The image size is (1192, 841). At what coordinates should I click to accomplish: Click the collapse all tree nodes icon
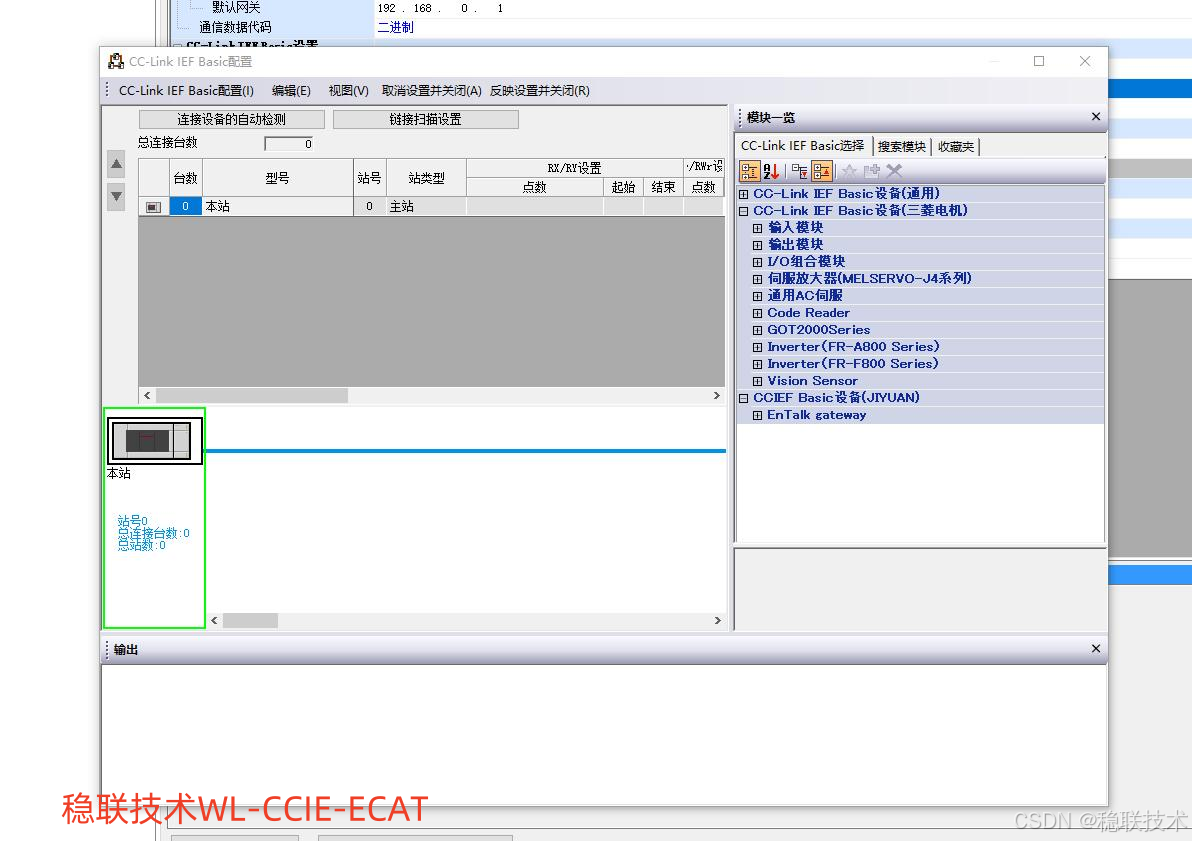(x=822, y=171)
